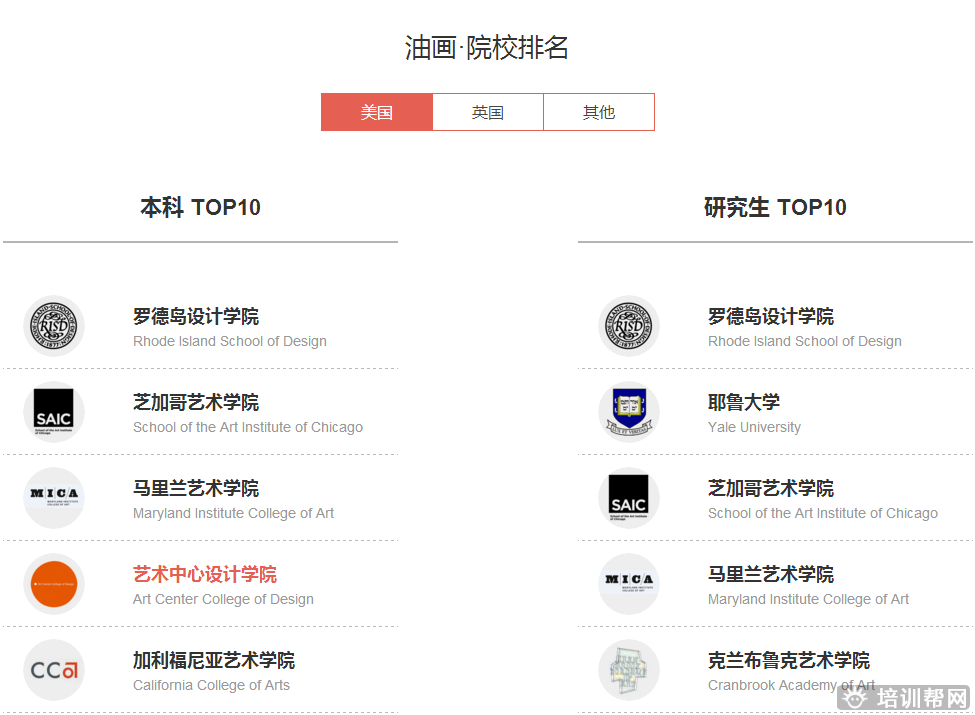Click 'Art Center College of Design' text
This screenshot has width=975, height=715.
click(223, 599)
